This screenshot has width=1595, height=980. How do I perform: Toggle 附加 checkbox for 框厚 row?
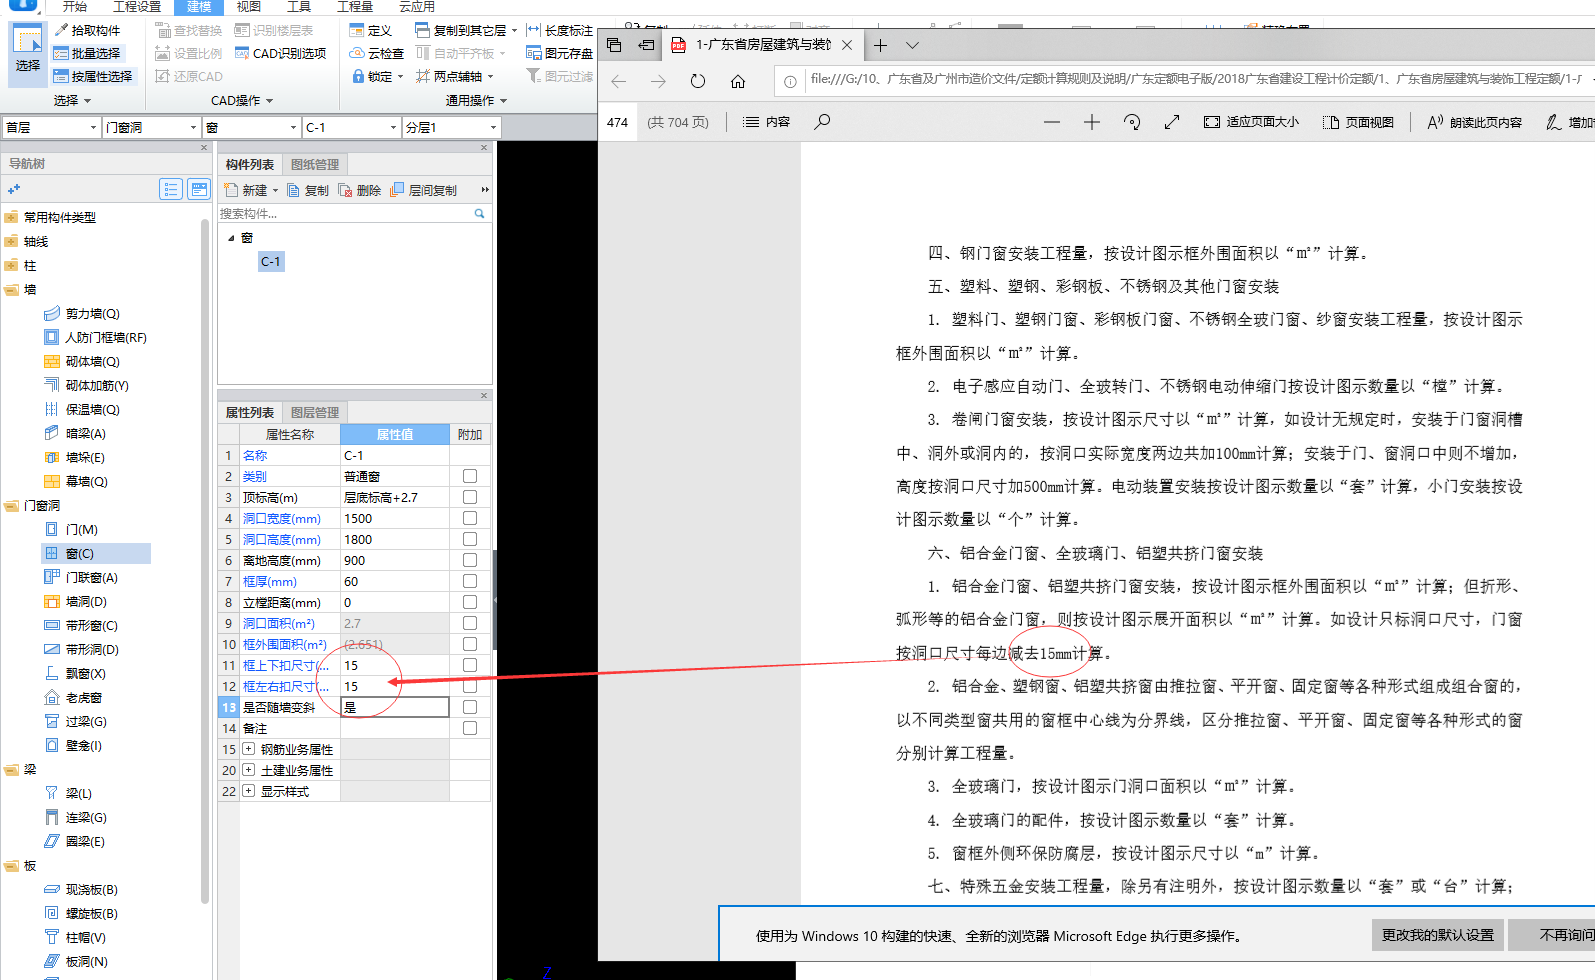pyautogui.click(x=470, y=581)
